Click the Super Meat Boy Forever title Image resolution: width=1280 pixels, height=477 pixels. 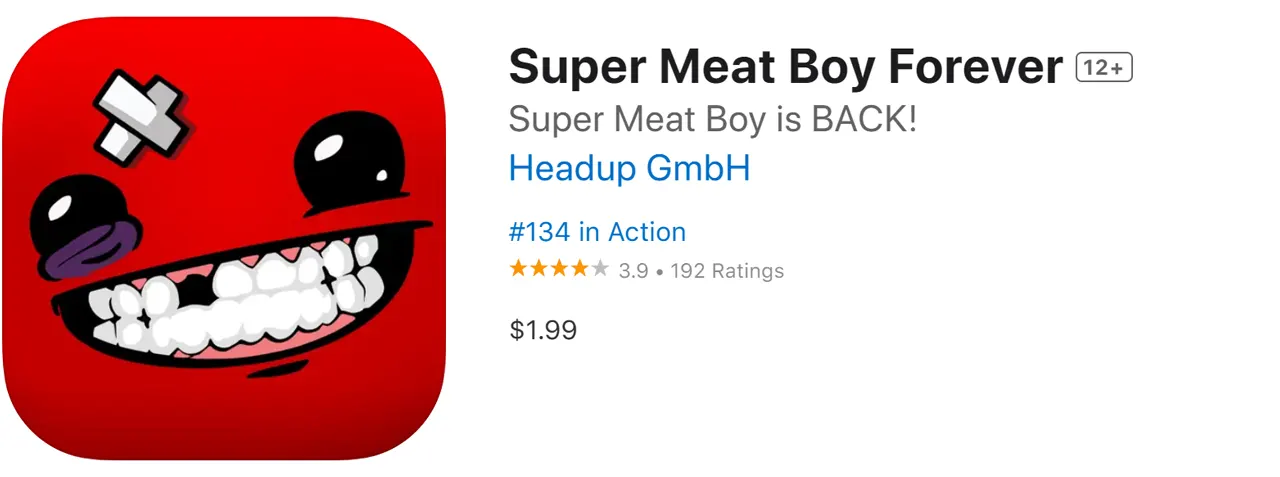785,68
